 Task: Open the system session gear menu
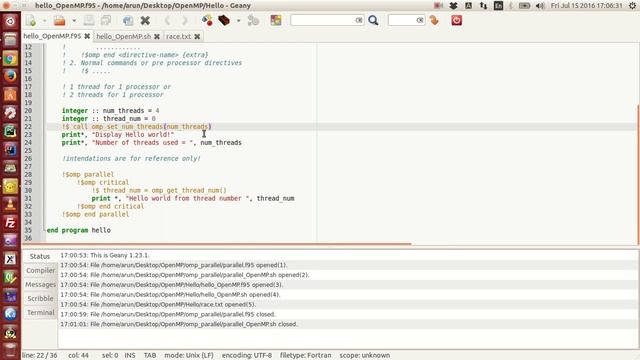(x=632, y=6)
